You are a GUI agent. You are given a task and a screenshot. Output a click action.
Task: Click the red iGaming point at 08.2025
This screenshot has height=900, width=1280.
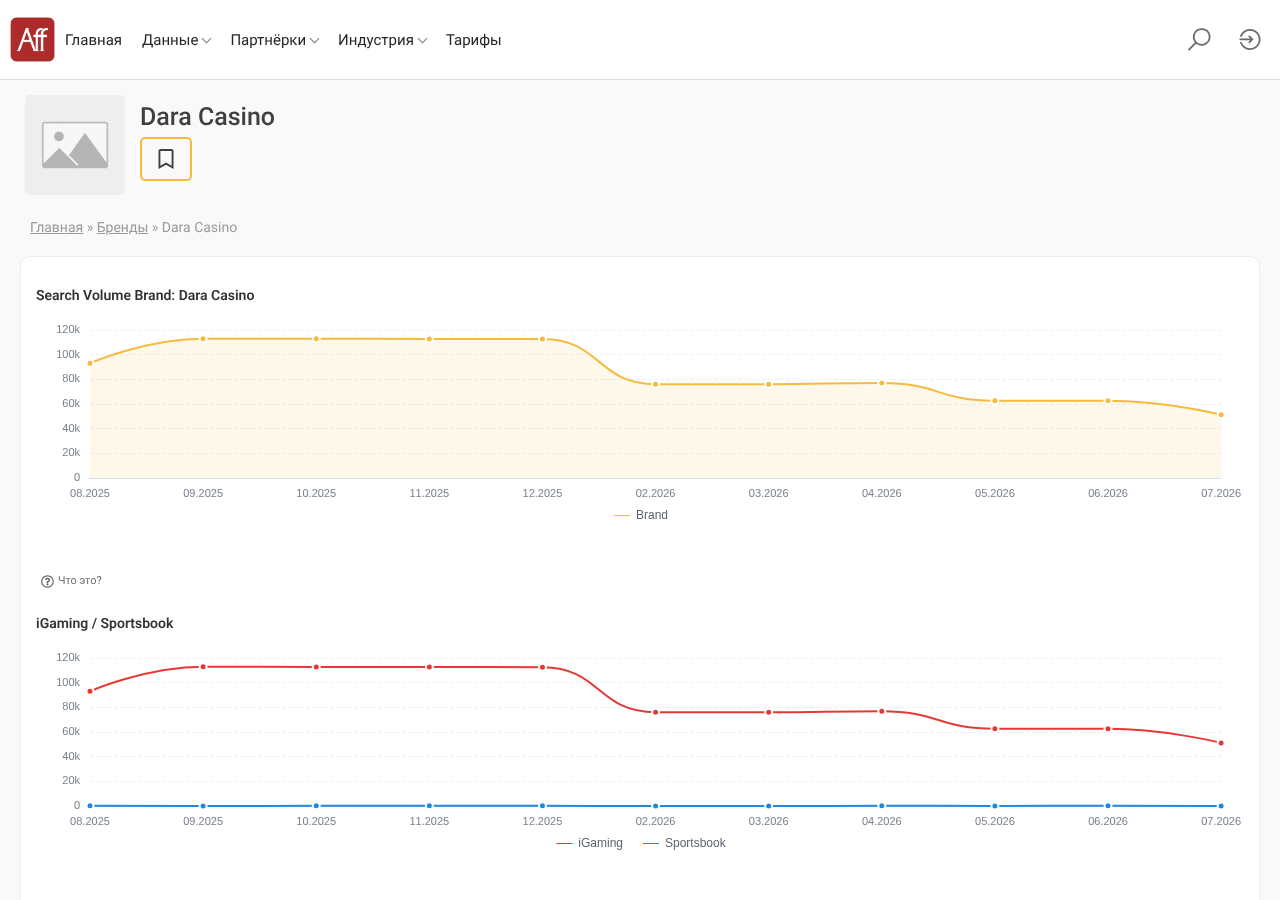pos(90,691)
